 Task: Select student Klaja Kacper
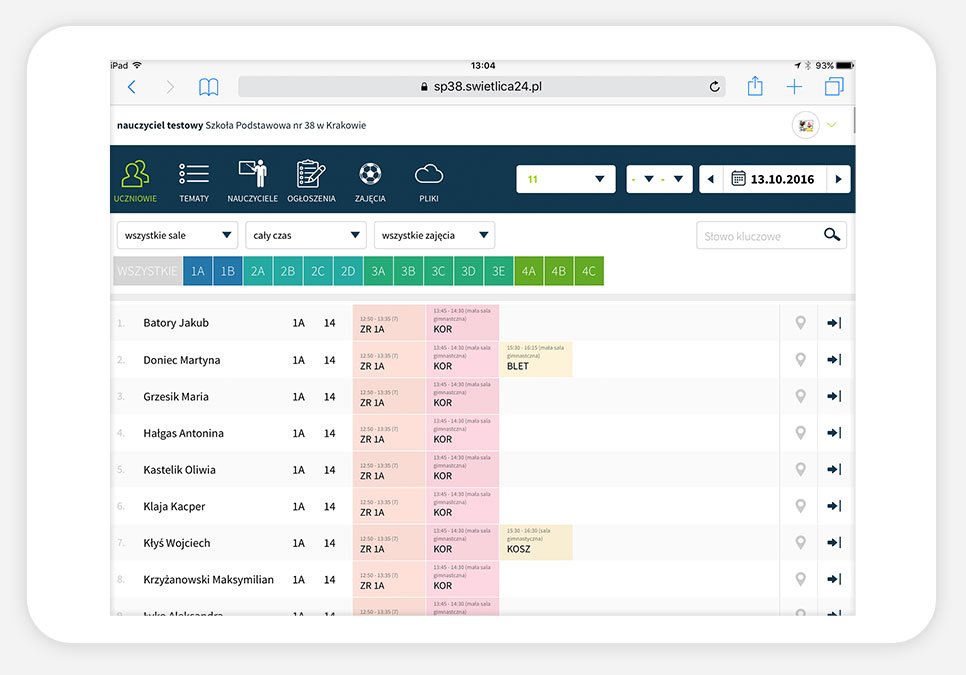(x=174, y=506)
